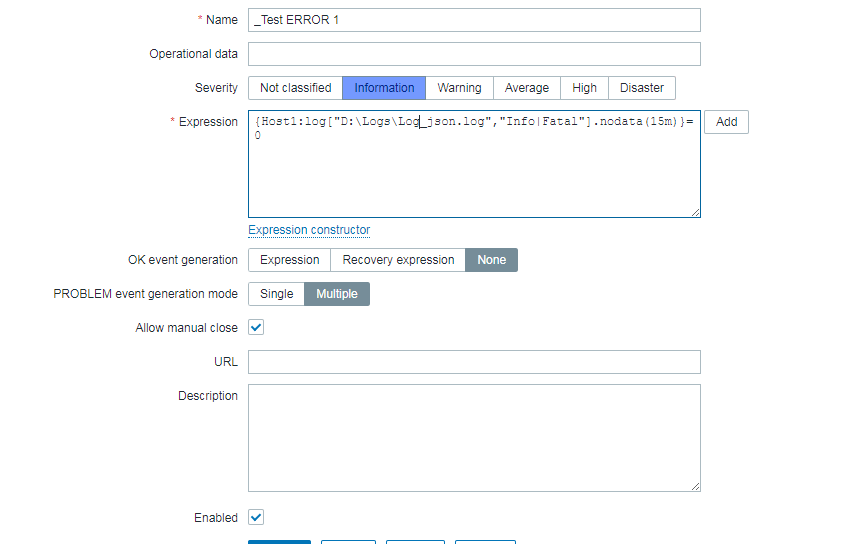Focus the Operational data field
846x544 pixels.
474,54
